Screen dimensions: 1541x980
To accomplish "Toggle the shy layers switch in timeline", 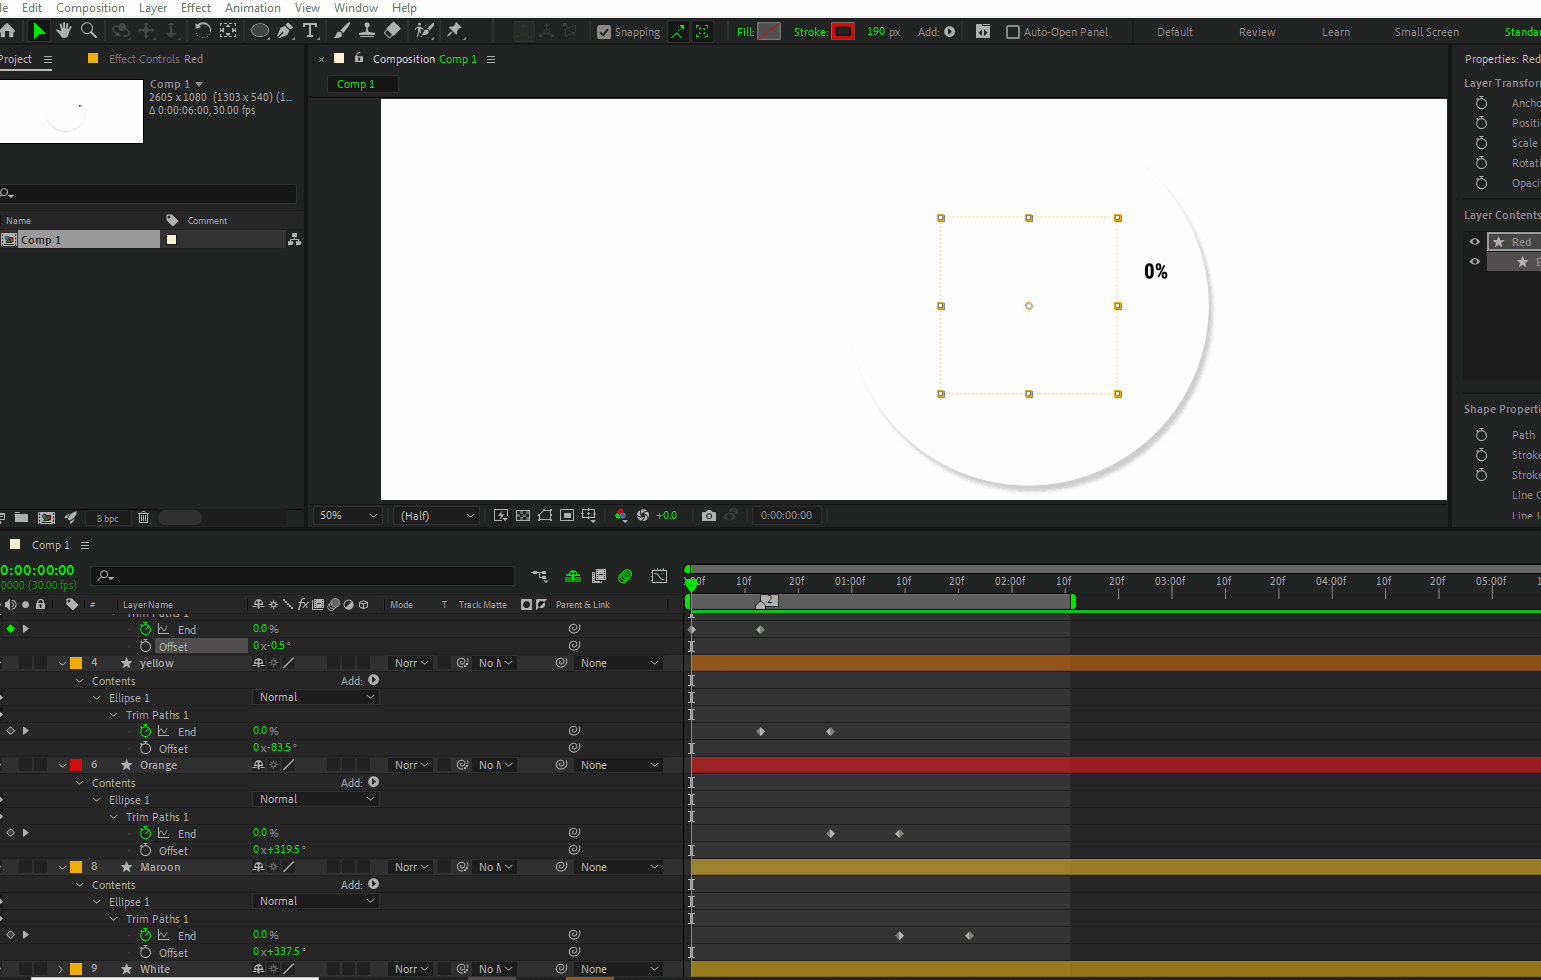I will [573, 576].
